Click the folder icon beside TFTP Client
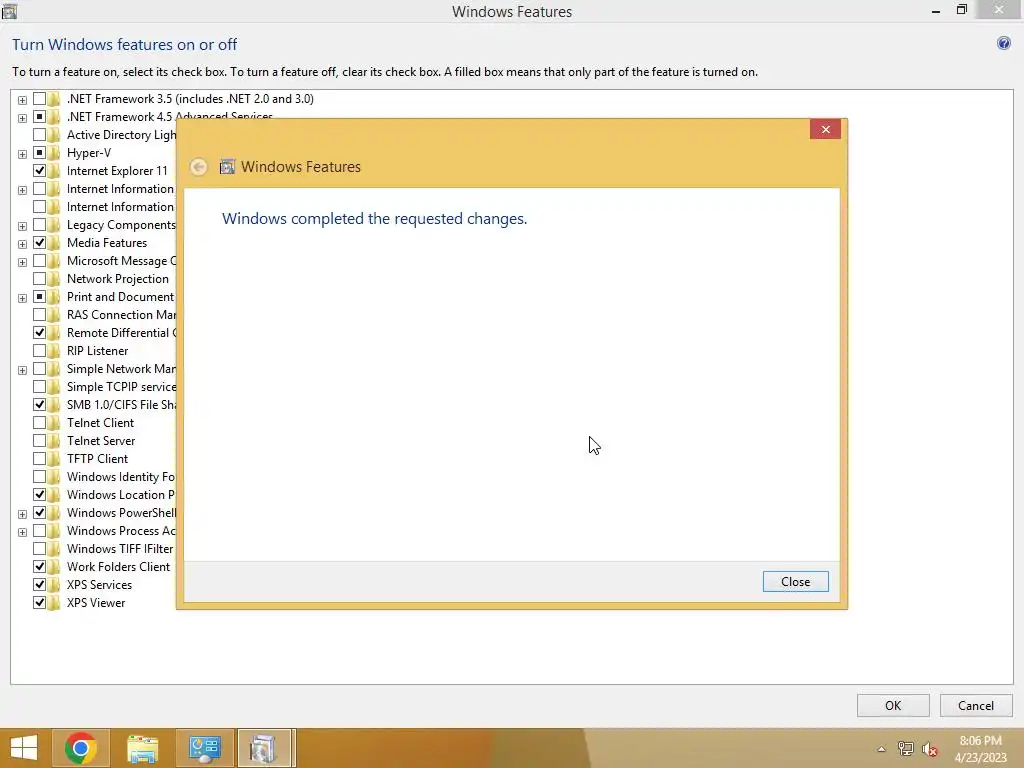Viewport: 1024px width, 768px height. click(55, 458)
